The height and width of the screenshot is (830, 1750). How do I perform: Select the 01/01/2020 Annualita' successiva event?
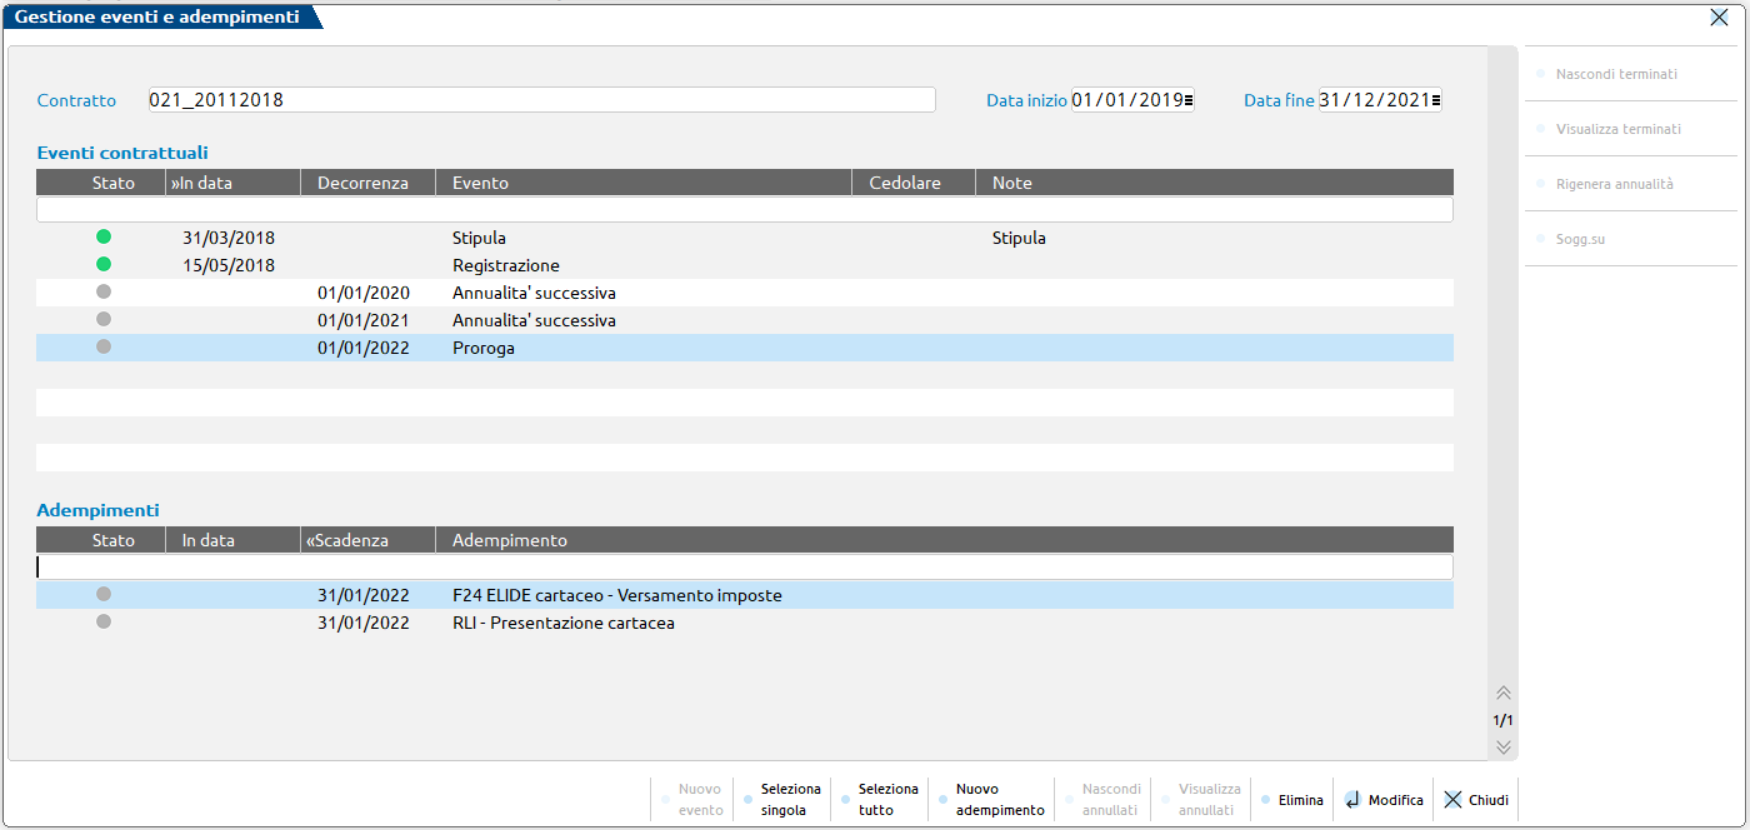point(533,293)
